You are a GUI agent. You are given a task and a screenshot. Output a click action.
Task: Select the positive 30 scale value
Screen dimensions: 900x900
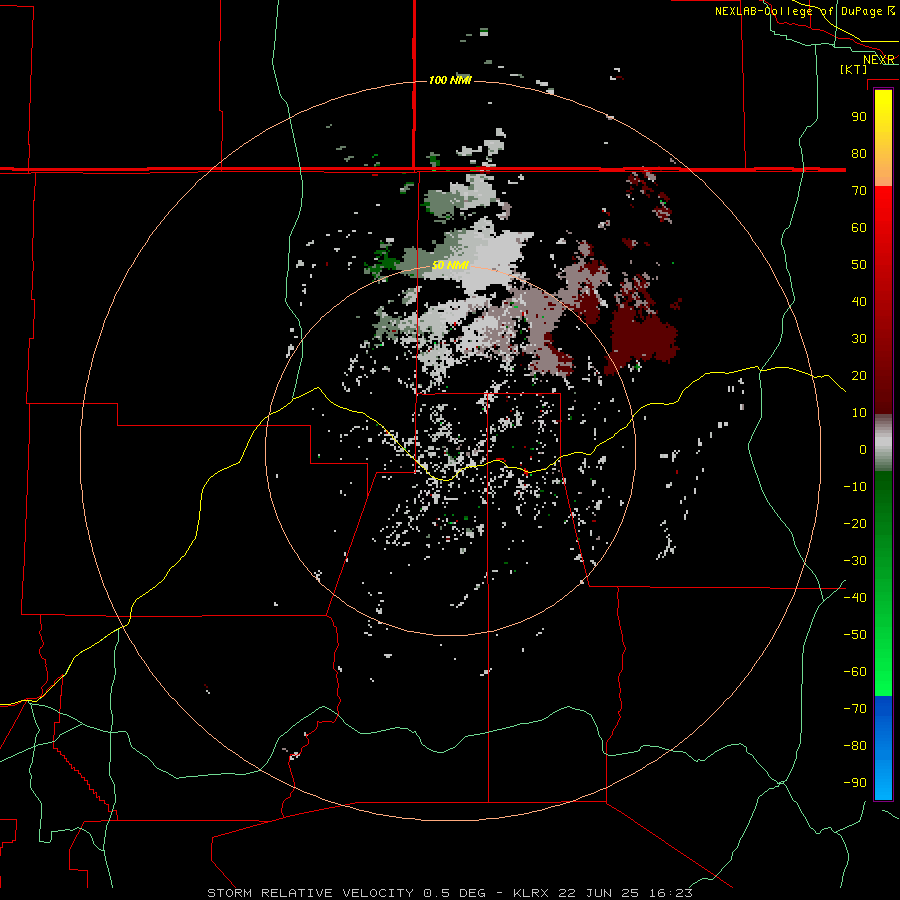(859, 339)
